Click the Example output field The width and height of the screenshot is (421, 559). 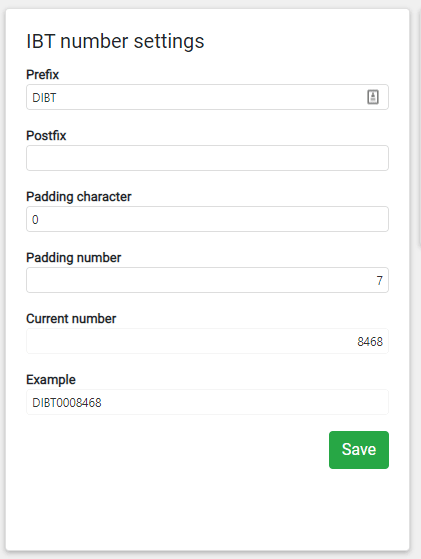(207, 402)
